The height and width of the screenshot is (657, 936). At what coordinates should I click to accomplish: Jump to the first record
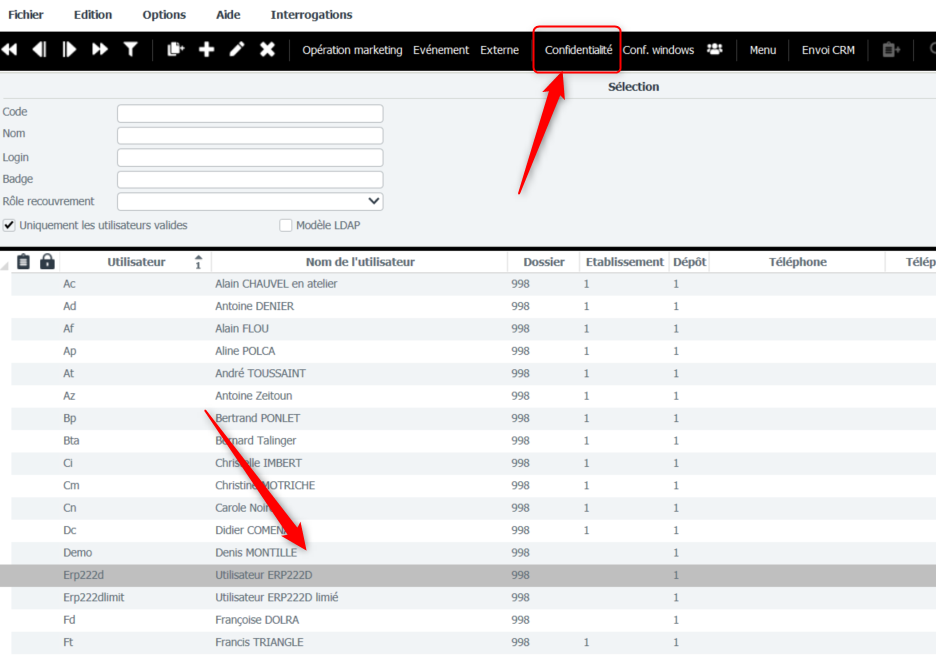click(10, 50)
